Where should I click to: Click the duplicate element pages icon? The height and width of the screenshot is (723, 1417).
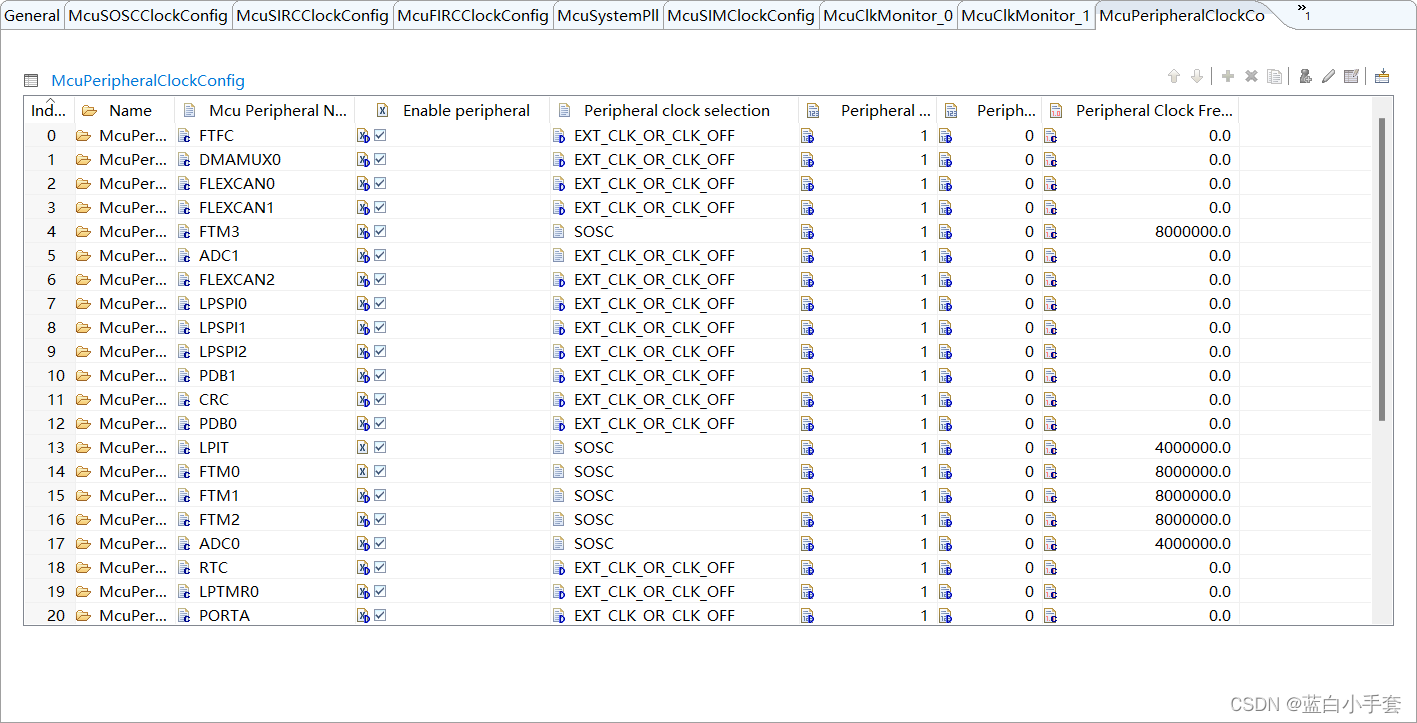click(1274, 76)
